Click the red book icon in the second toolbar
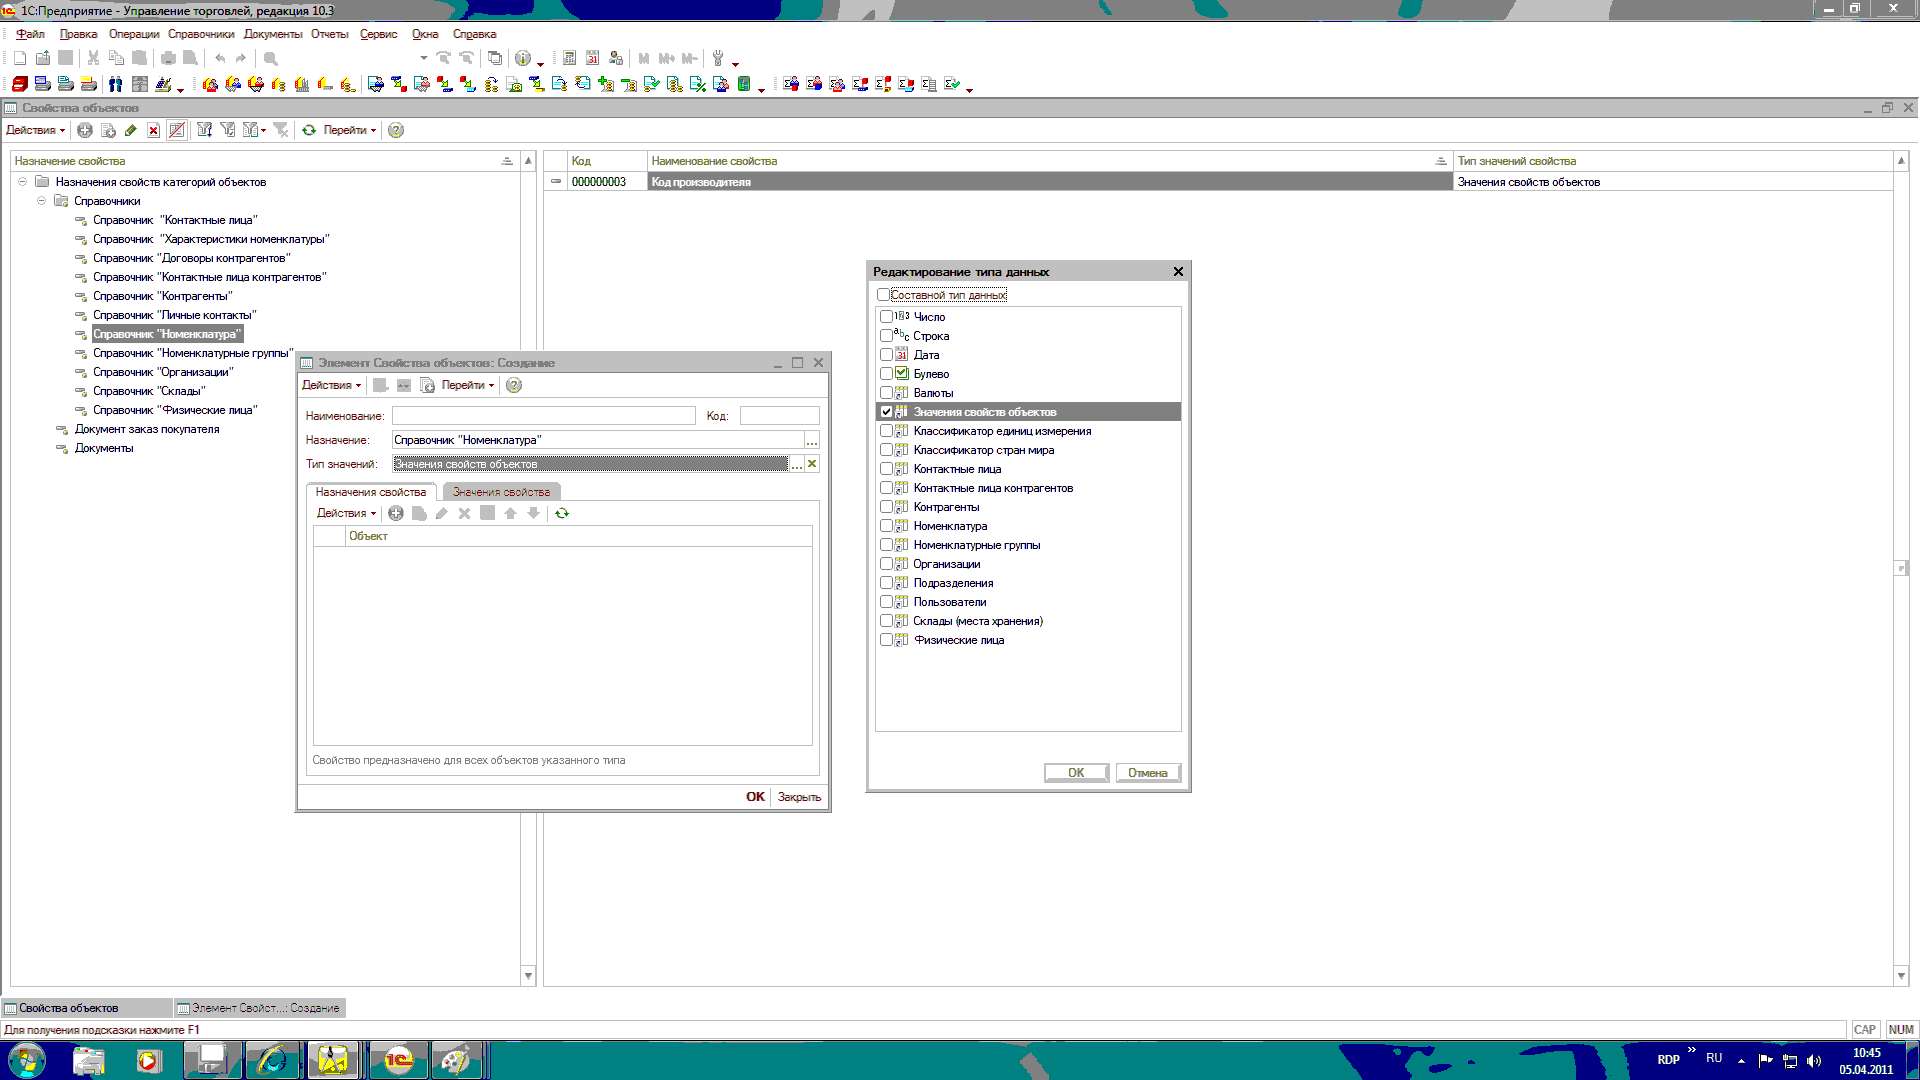The height and width of the screenshot is (1080, 1920). click(x=19, y=84)
